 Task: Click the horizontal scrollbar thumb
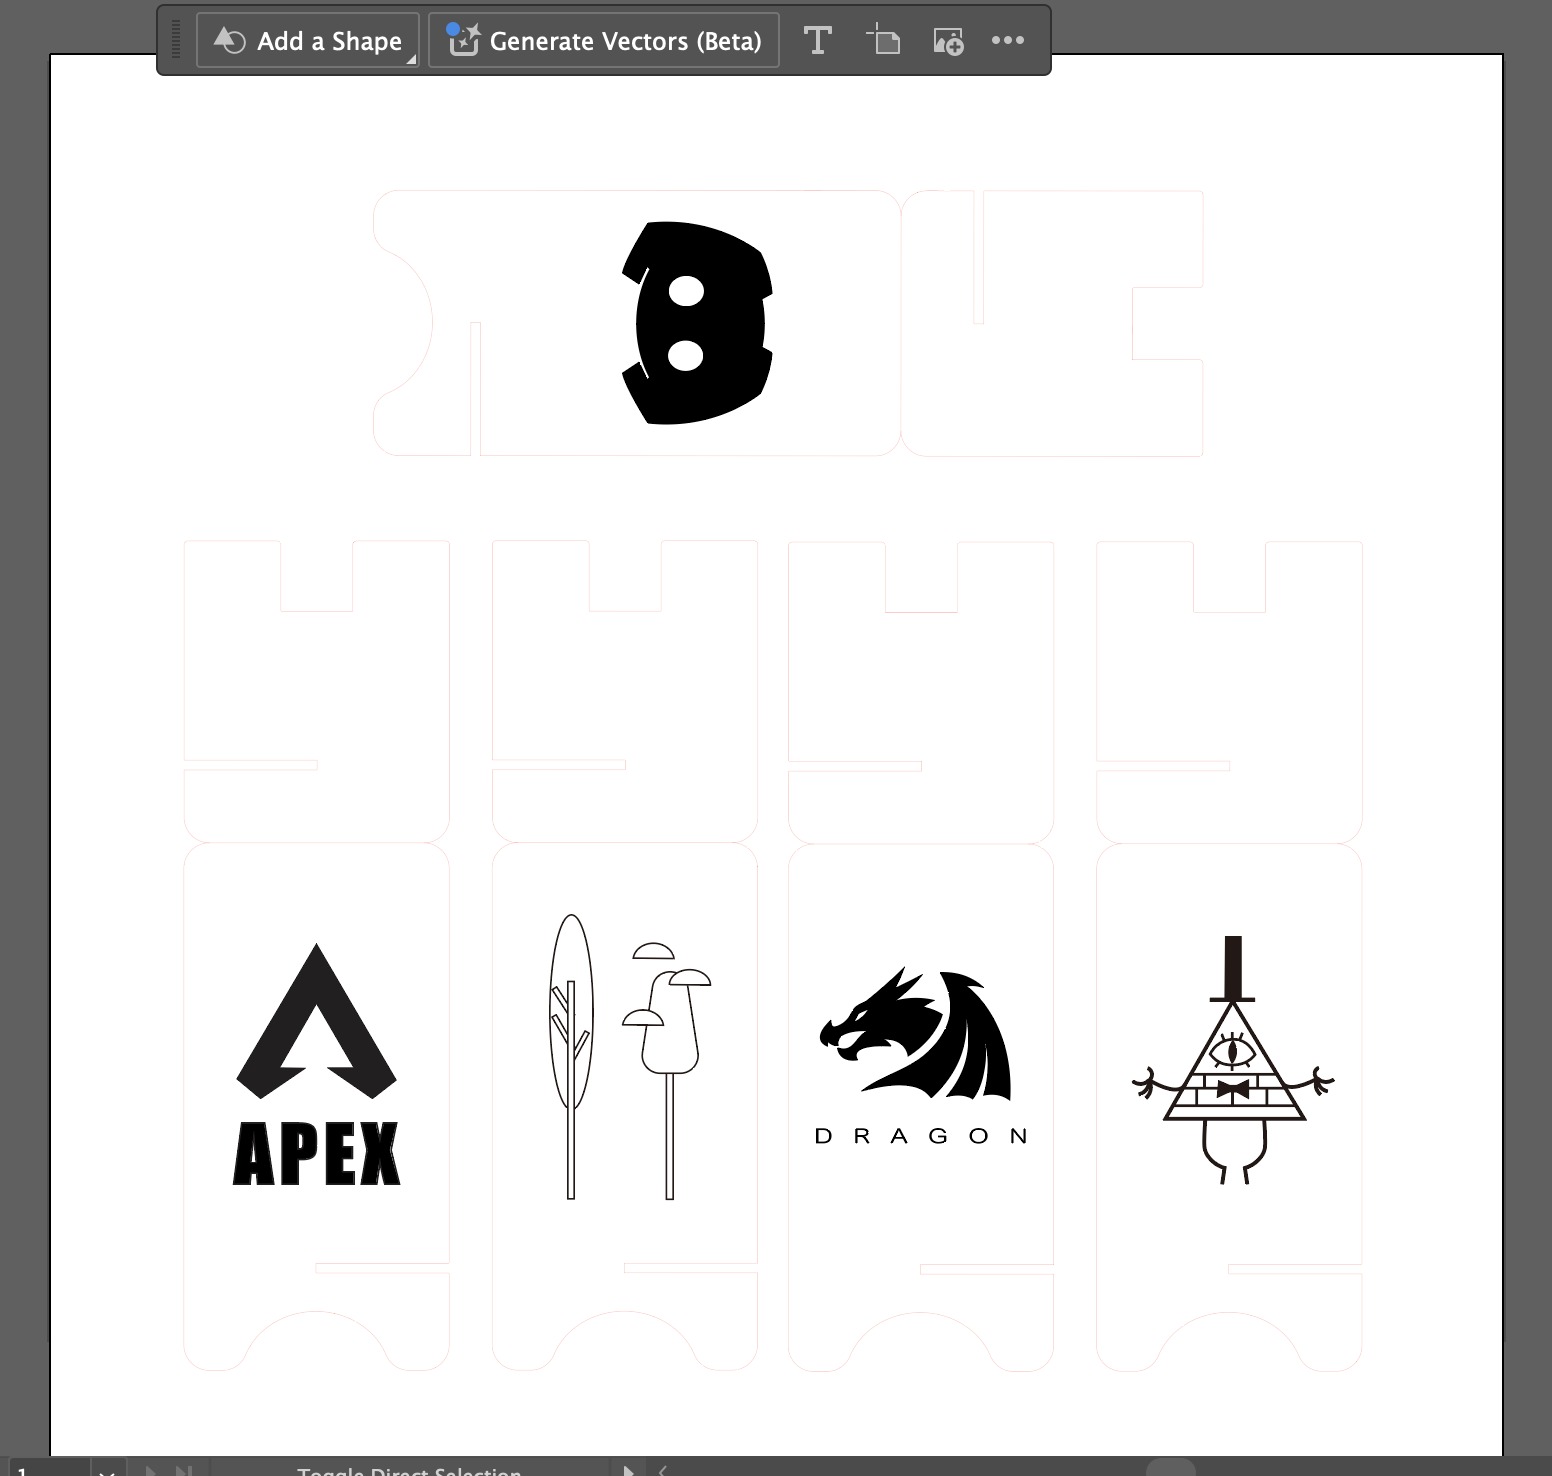[1170, 1468]
